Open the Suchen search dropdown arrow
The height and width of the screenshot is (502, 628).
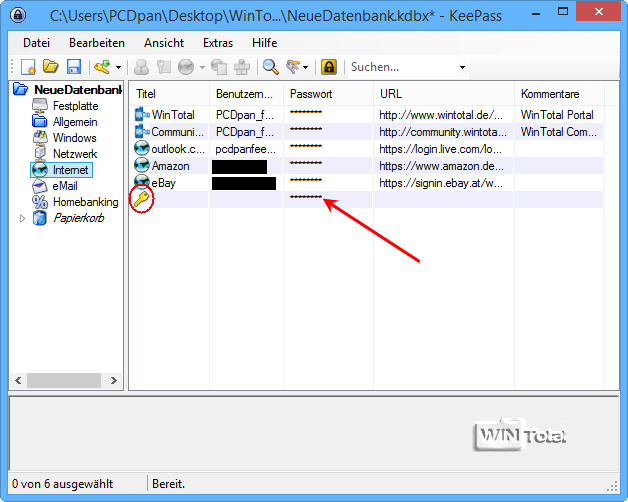click(462, 67)
